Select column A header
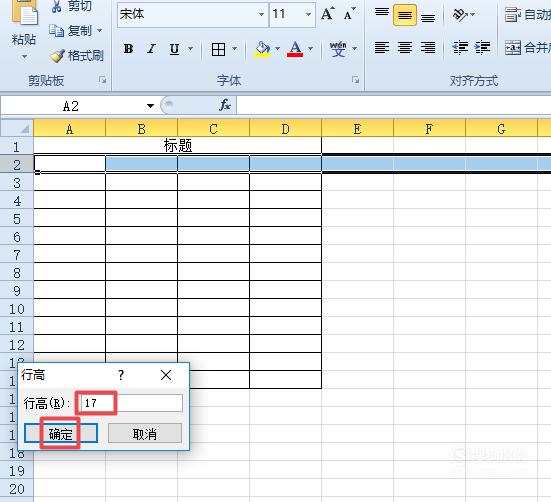This screenshot has height=502, width=551. point(70,129)
